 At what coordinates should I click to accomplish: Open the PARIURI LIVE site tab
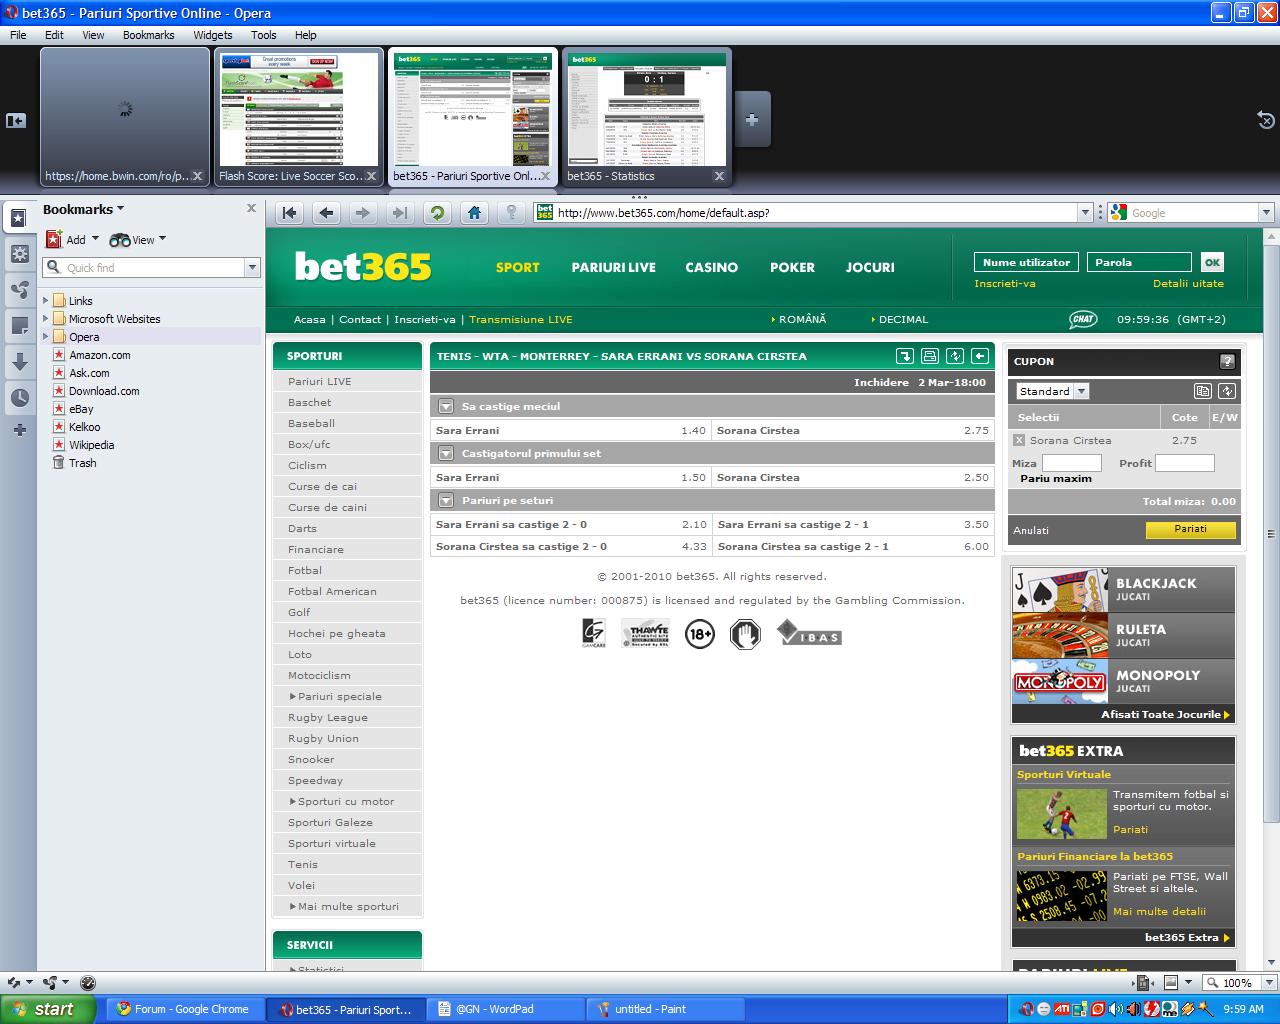point(613,267)
